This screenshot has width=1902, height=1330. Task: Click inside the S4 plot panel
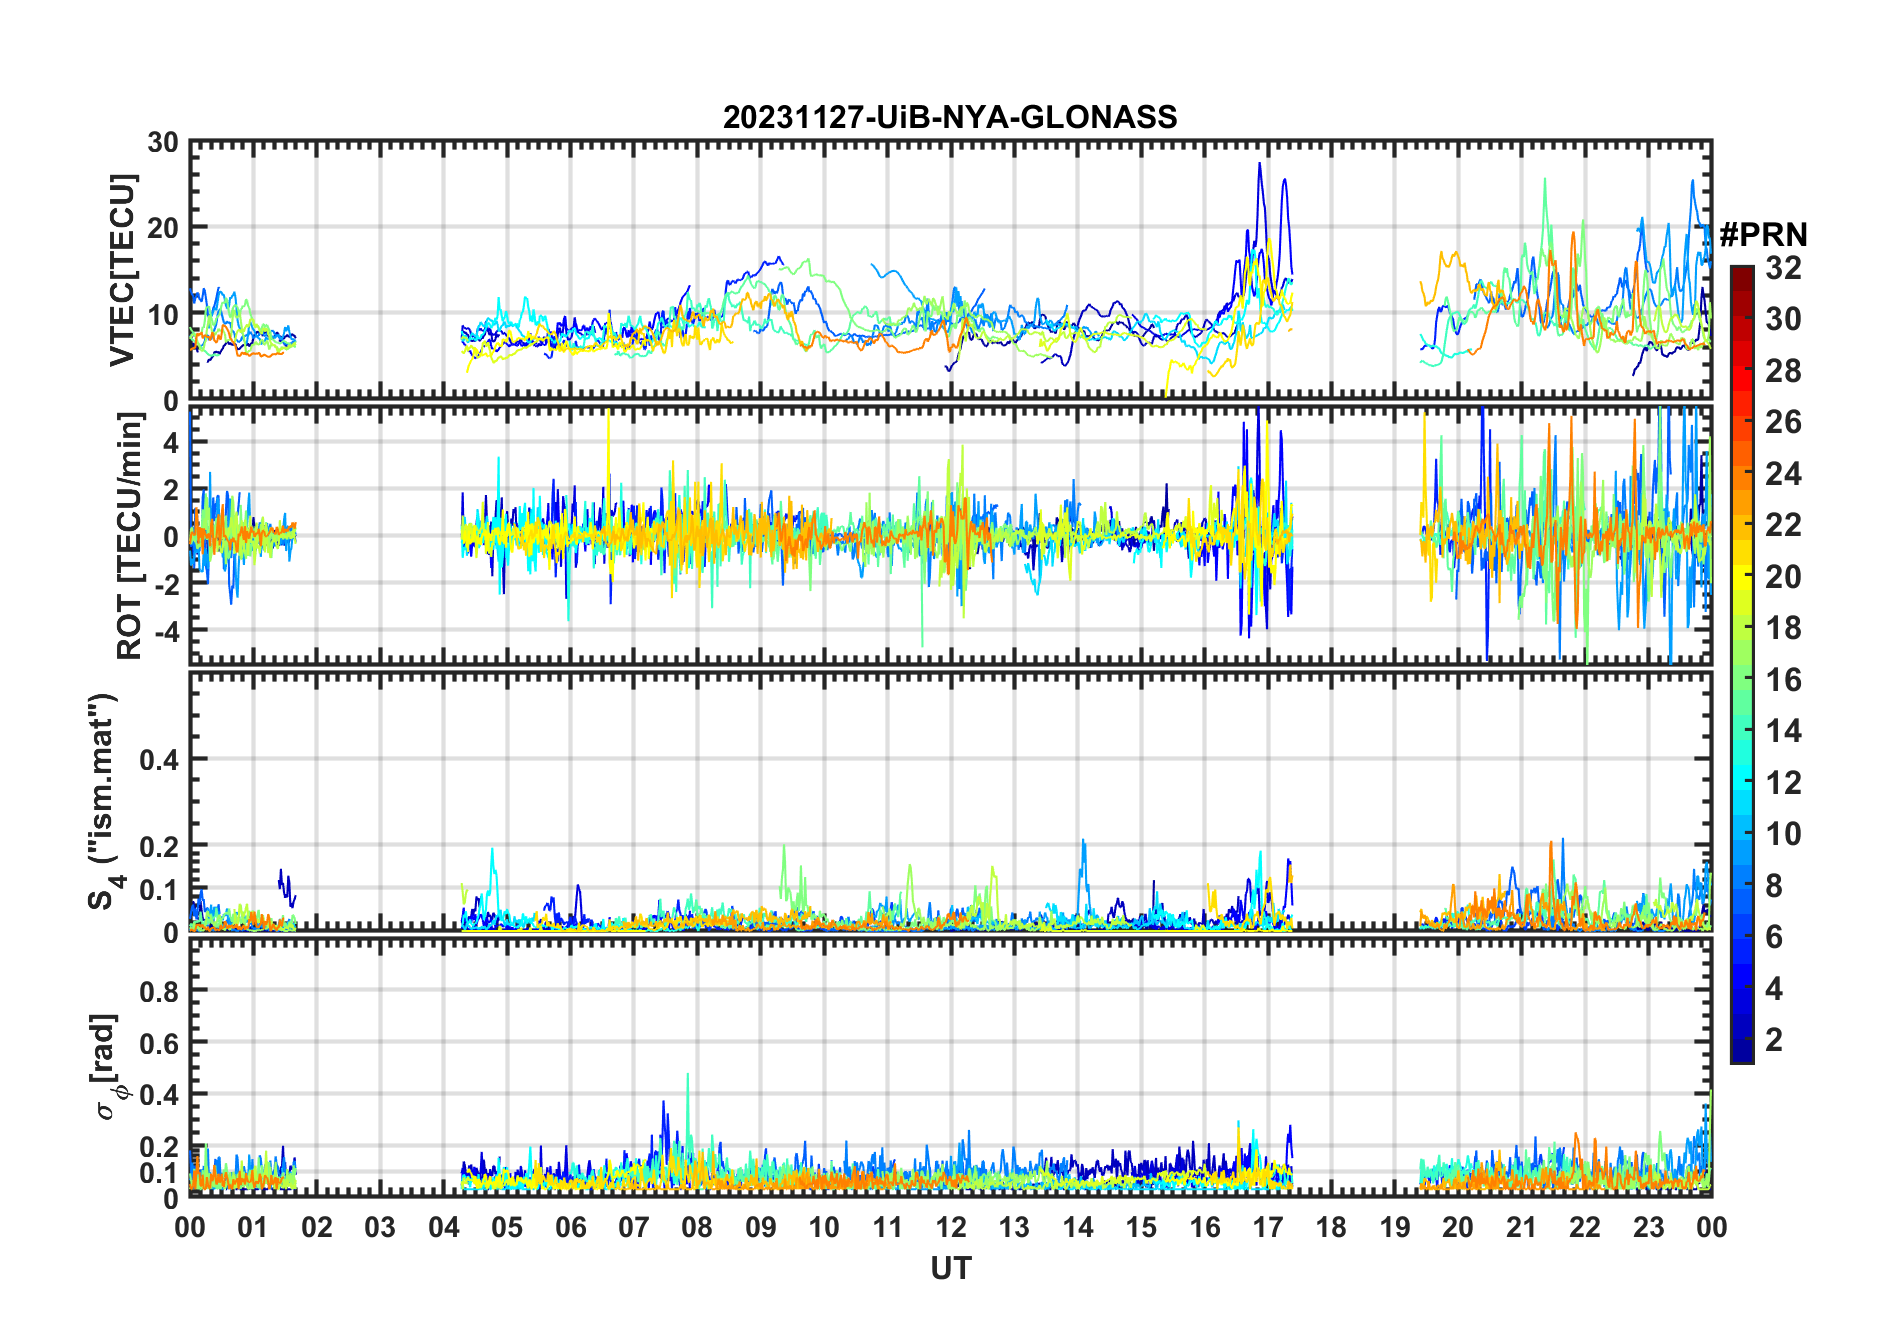point(950,802)
